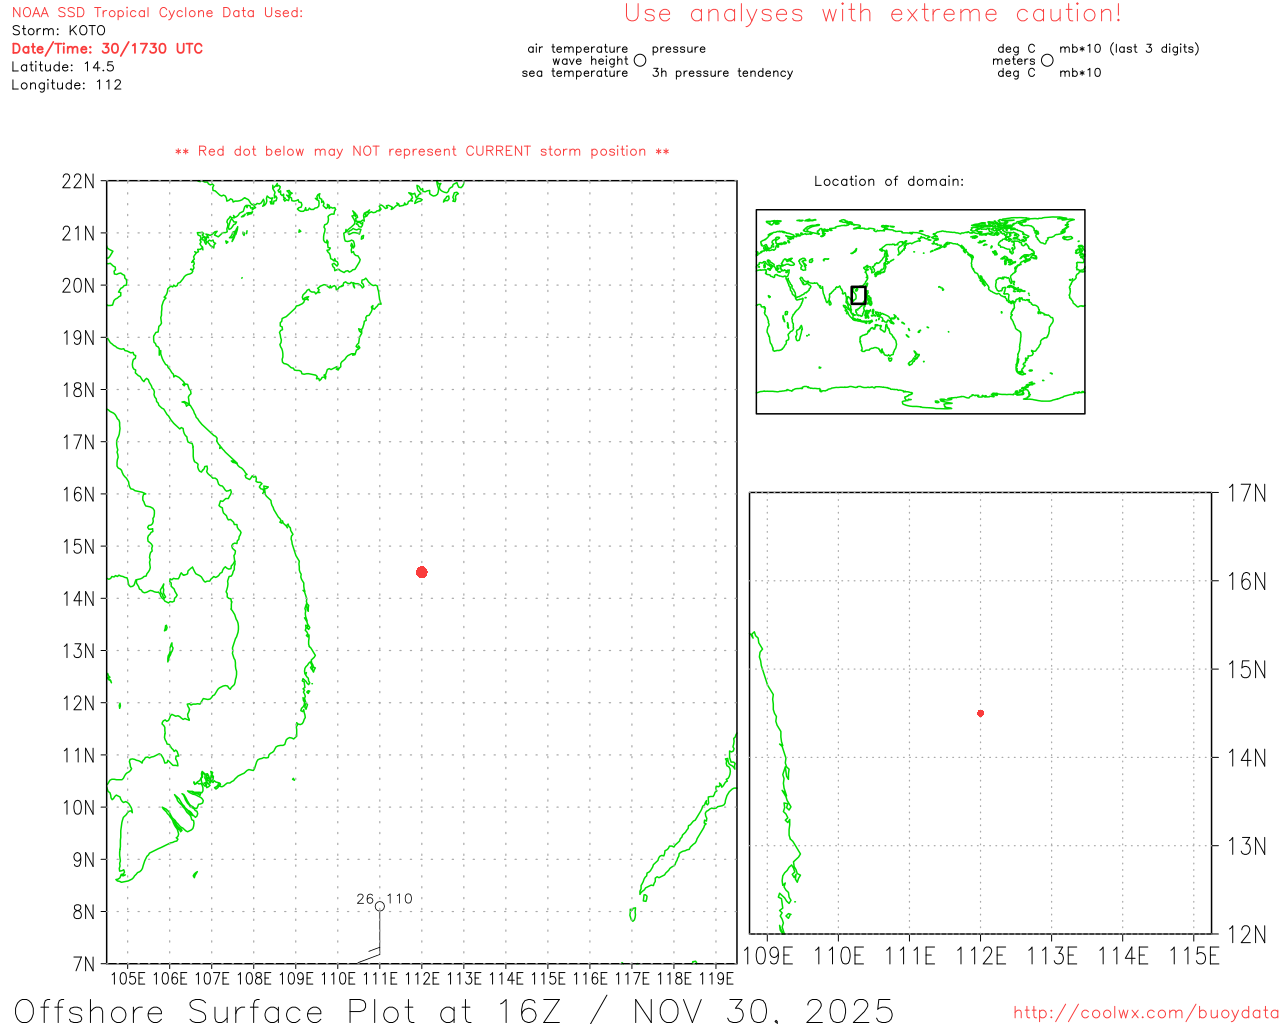Open the world map 'Location of domain' thumbnail
This screenshot has width=1280, height=1024.
920,311
